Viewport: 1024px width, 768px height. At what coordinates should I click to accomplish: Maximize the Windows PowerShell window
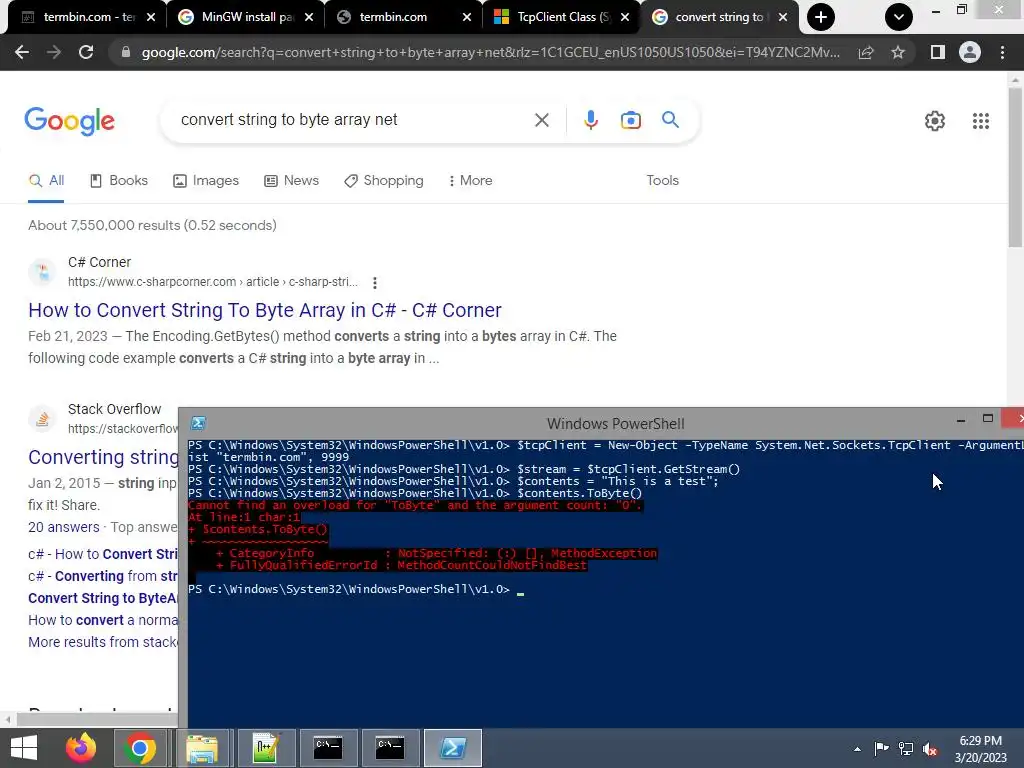coord(987,418)
